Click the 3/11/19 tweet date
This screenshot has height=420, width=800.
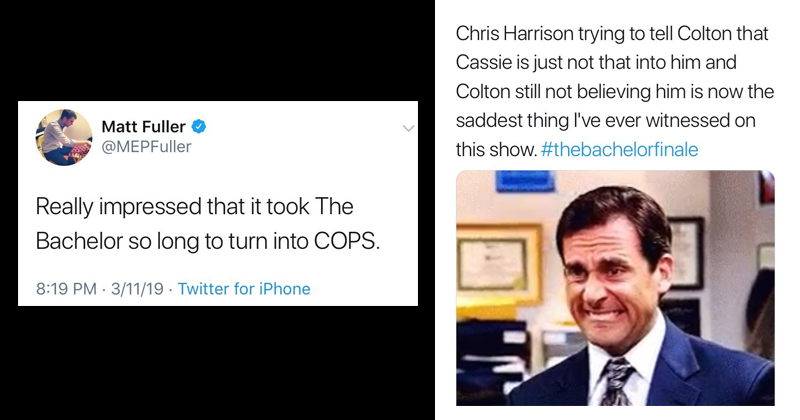point(136,289)
